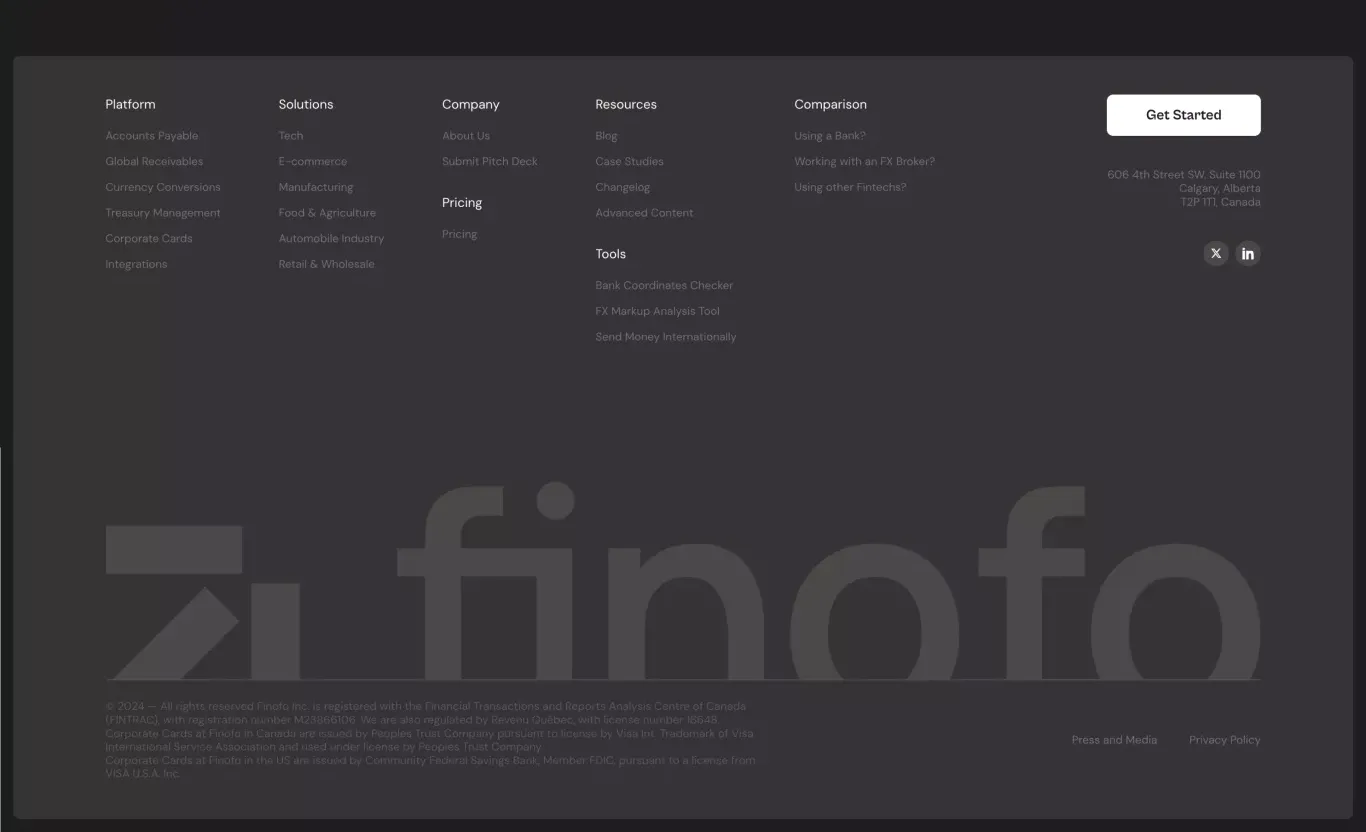Viewport: 1366px width, 832px height.
Task: Open the X (Twitter) social icon
Action: [1216, 253]
